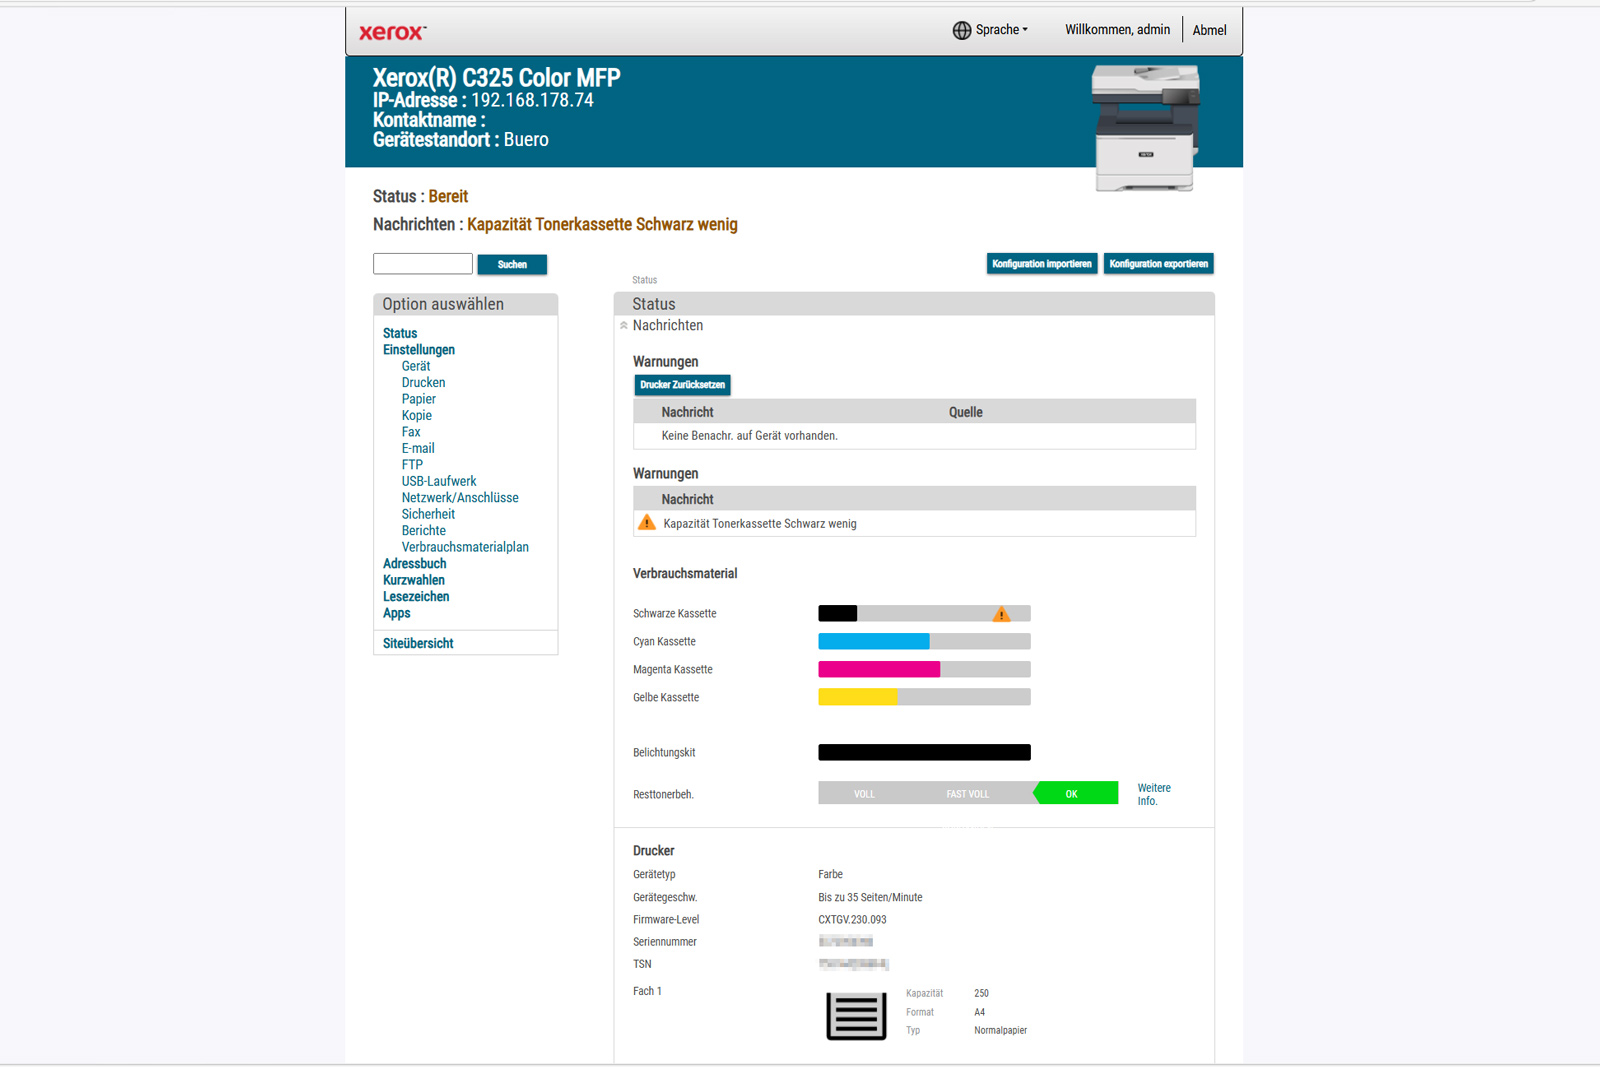Screen dimensions: 1600x1067
Task: Click the Xerox logo
Action: 392,32
